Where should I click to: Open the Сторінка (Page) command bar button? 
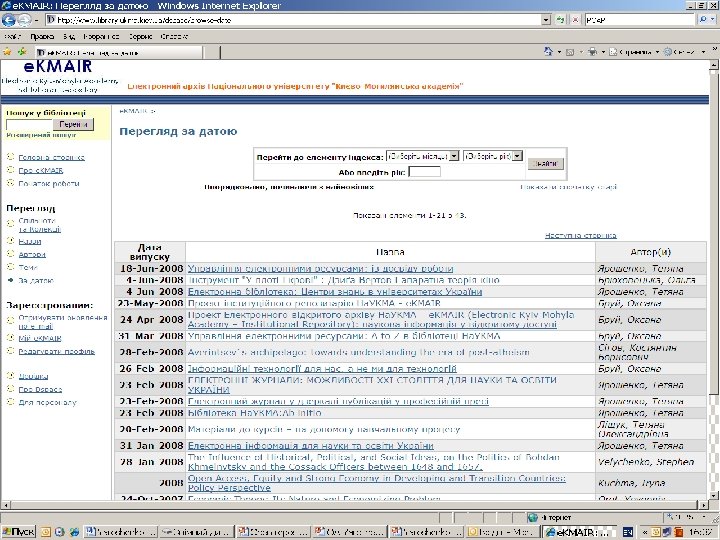(632, 52)
